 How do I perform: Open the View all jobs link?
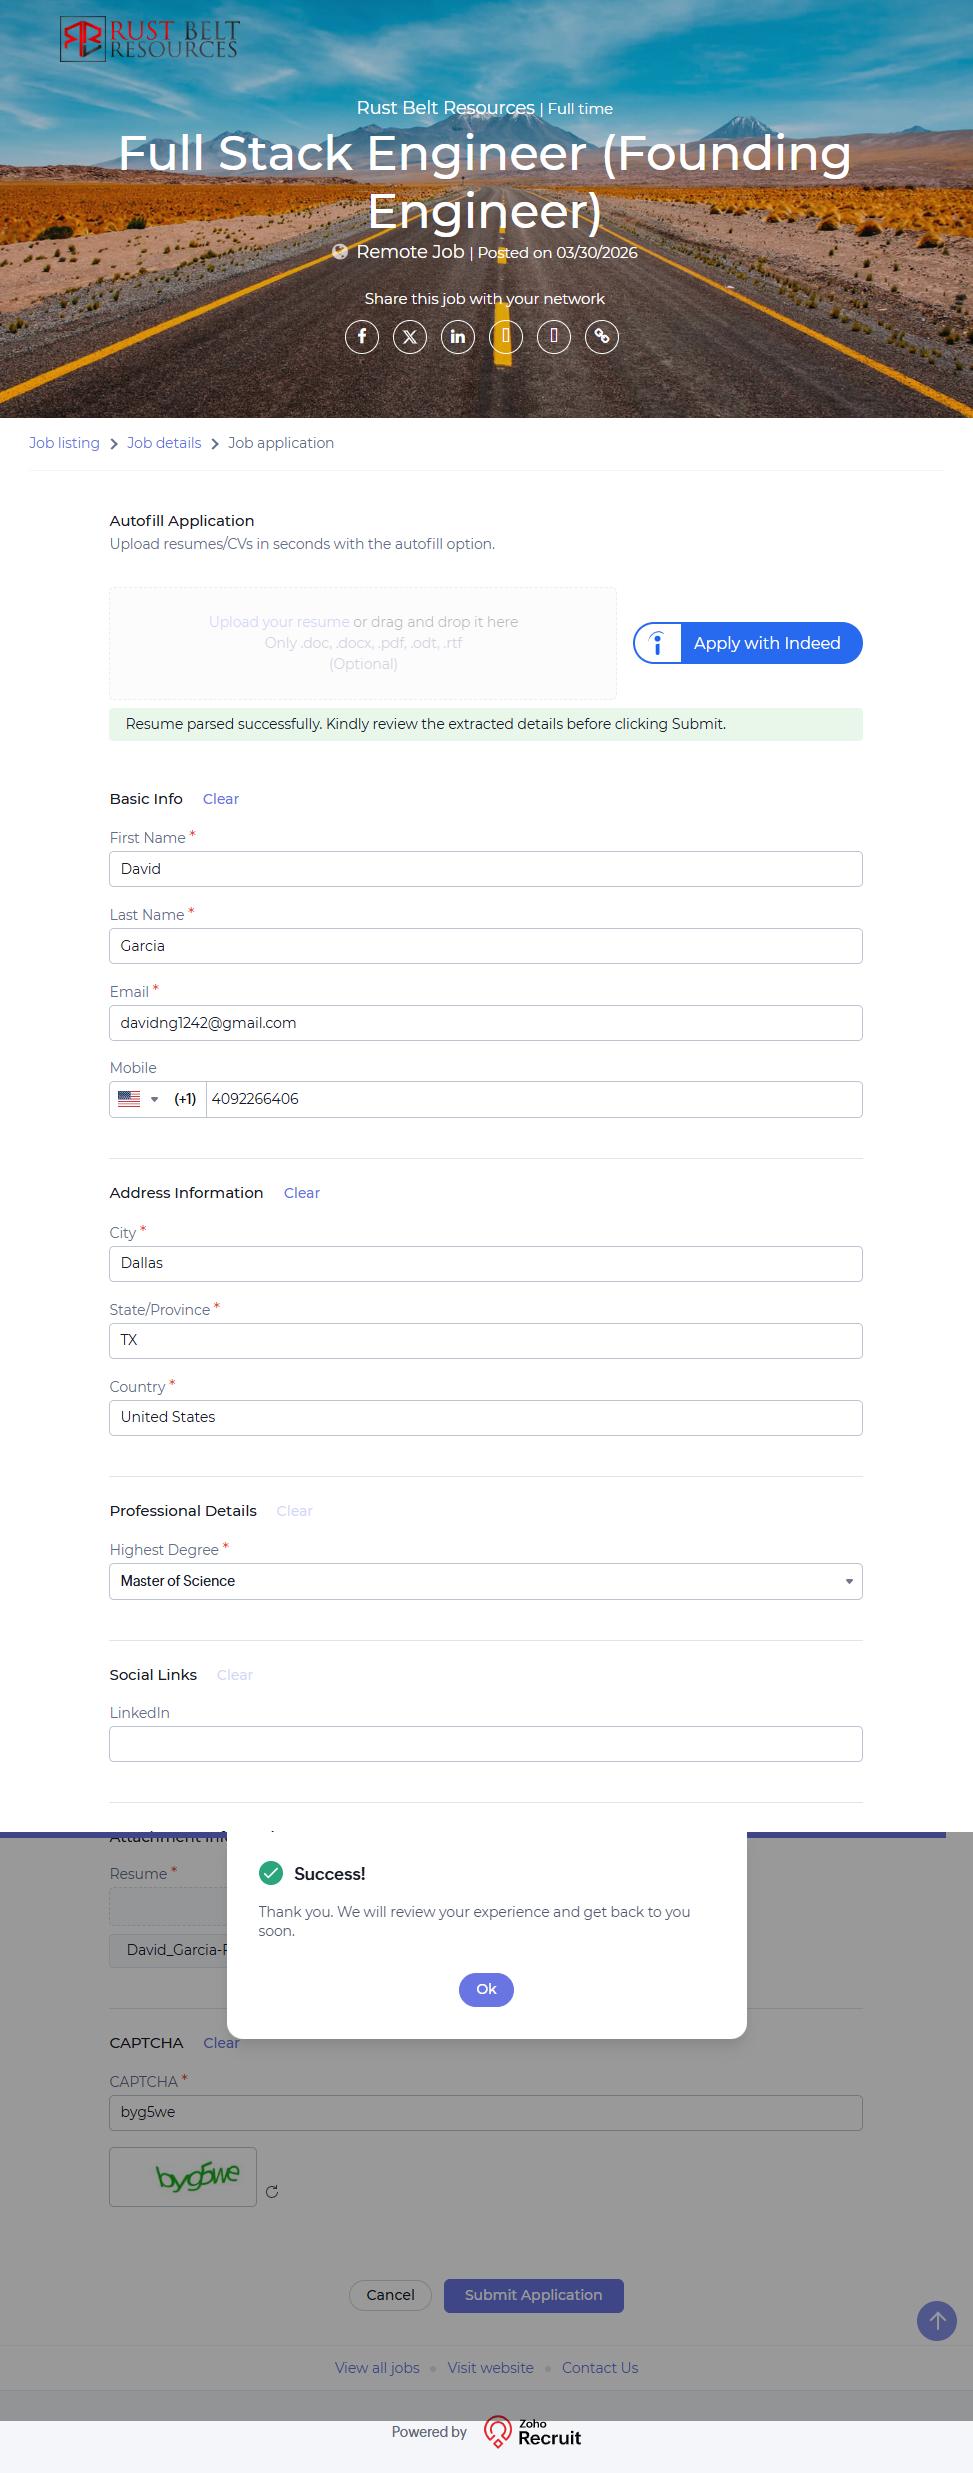(377, 2368)
